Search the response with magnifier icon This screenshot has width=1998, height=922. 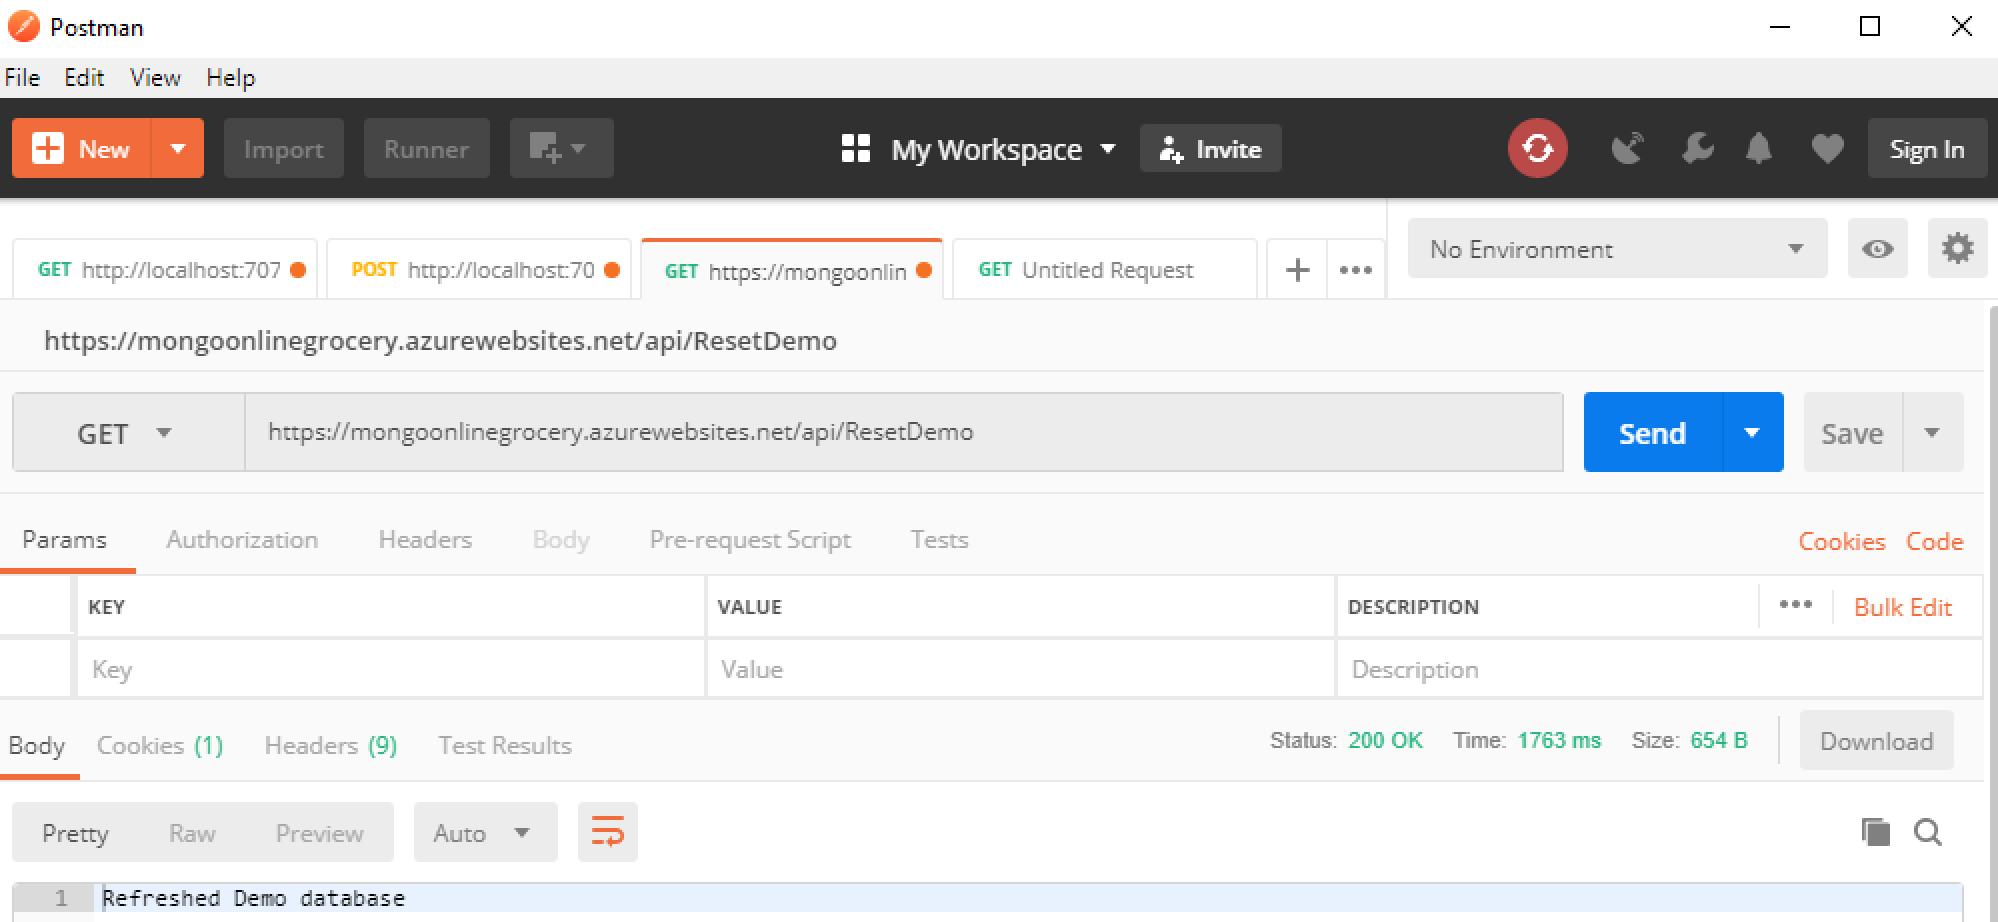[1927, 832]
